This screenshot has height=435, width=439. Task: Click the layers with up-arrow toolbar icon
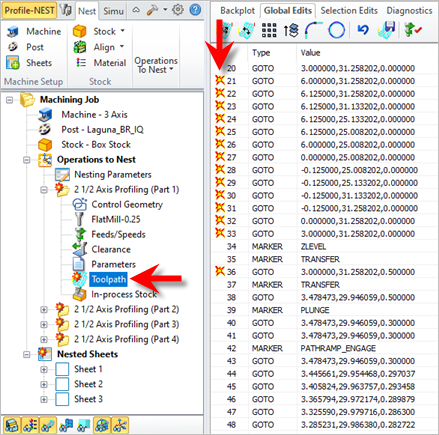click(291, 30)
